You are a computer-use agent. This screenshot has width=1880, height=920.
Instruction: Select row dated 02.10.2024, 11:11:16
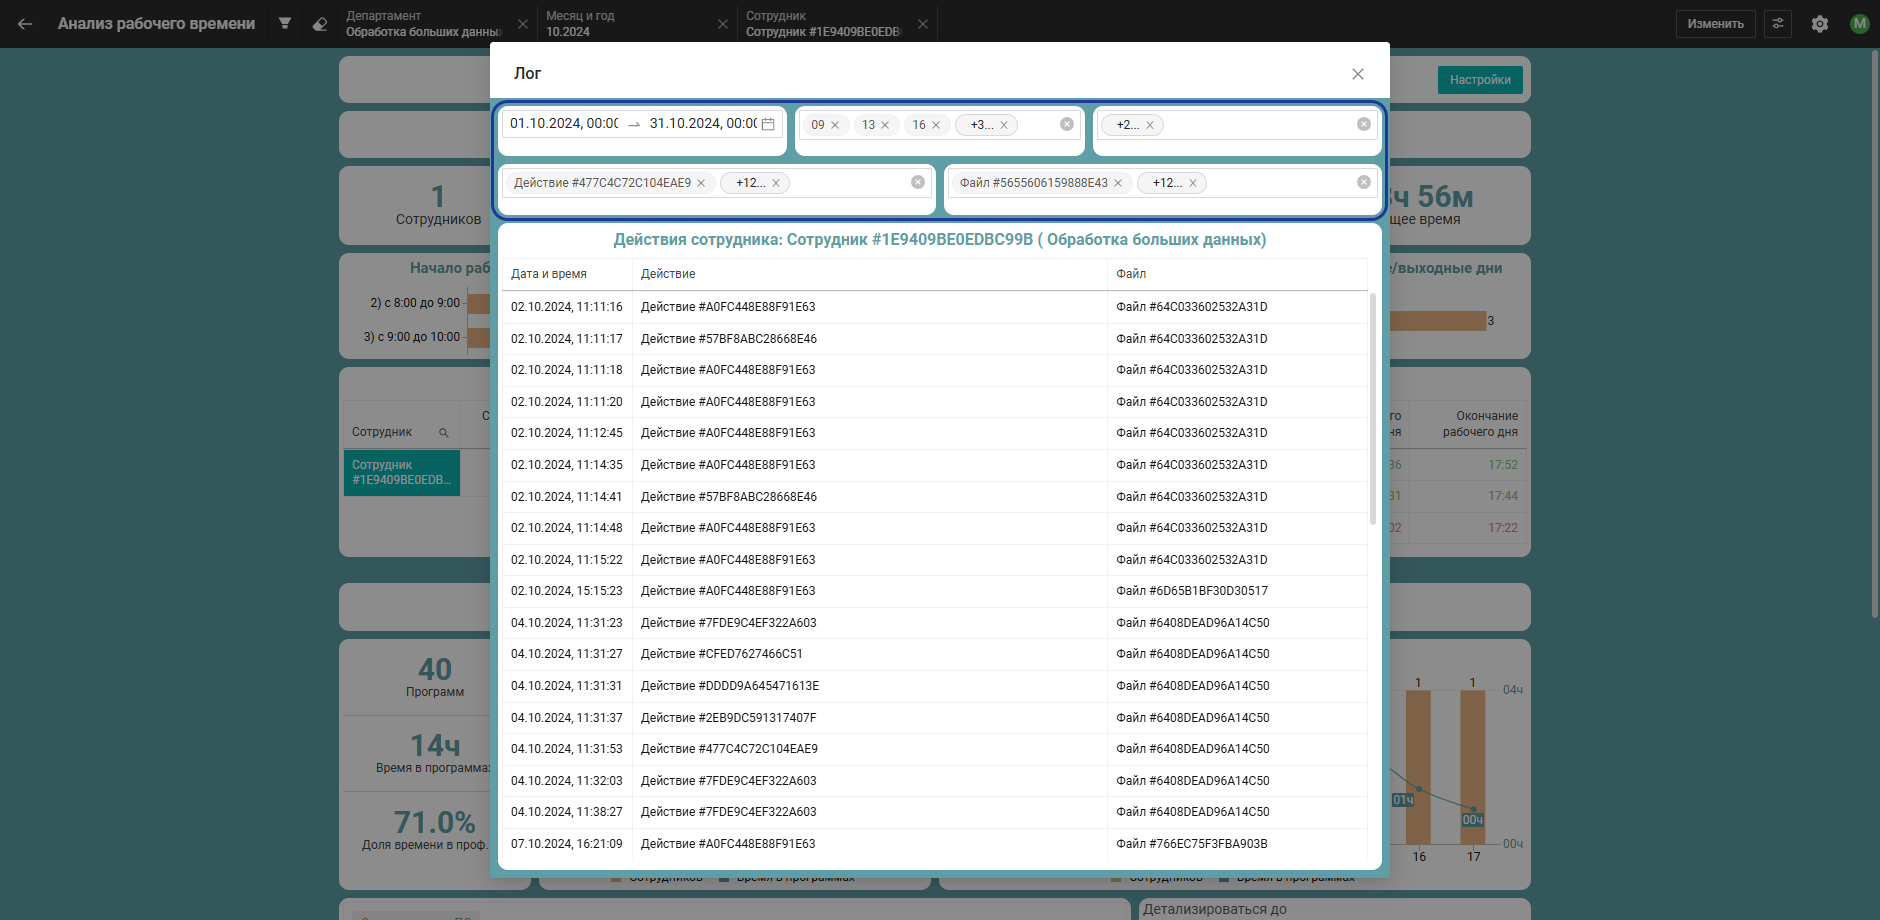click(934, 307)
